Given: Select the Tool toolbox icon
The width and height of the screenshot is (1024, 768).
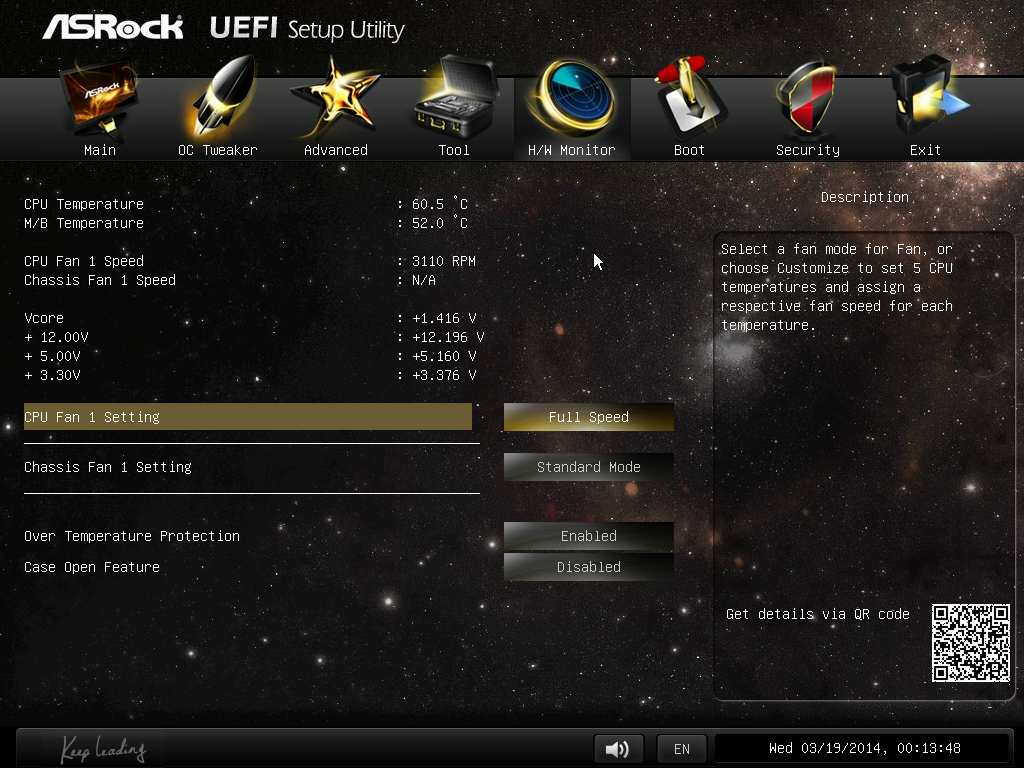Looking at the screenshot, I should [x=456, y=97].
